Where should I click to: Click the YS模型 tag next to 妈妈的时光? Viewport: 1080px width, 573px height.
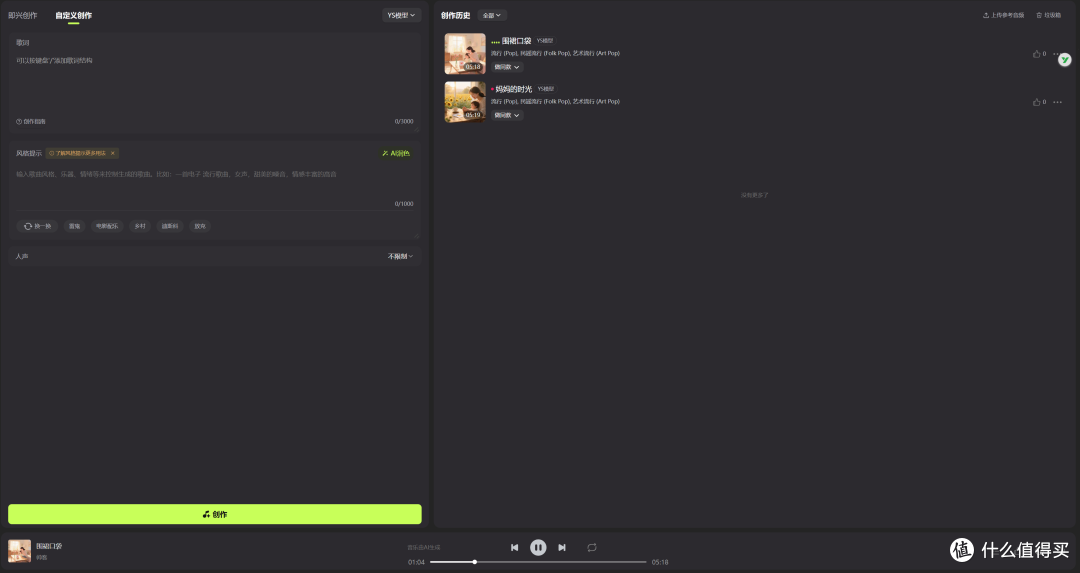coord(546,89)
